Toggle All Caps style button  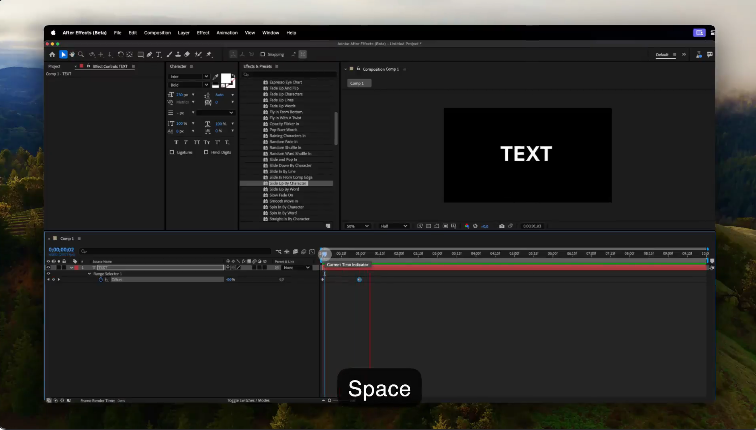[197, 142]
